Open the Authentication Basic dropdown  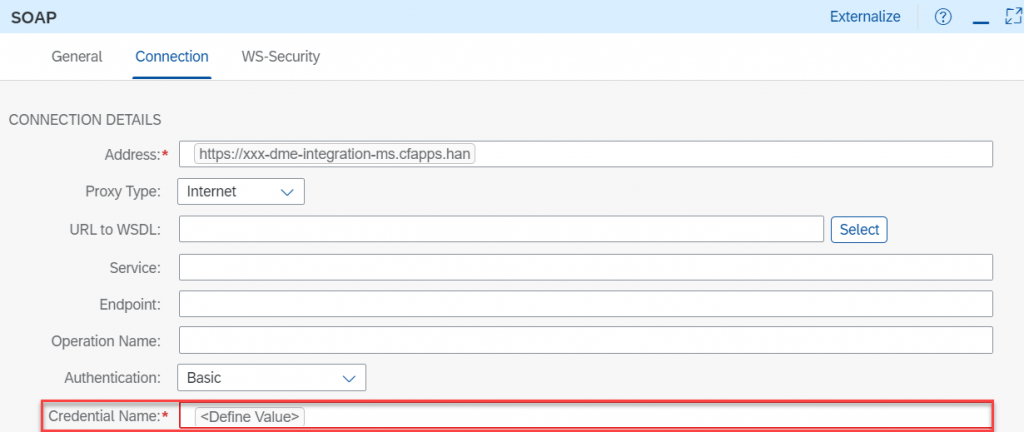tap(271, 378)
